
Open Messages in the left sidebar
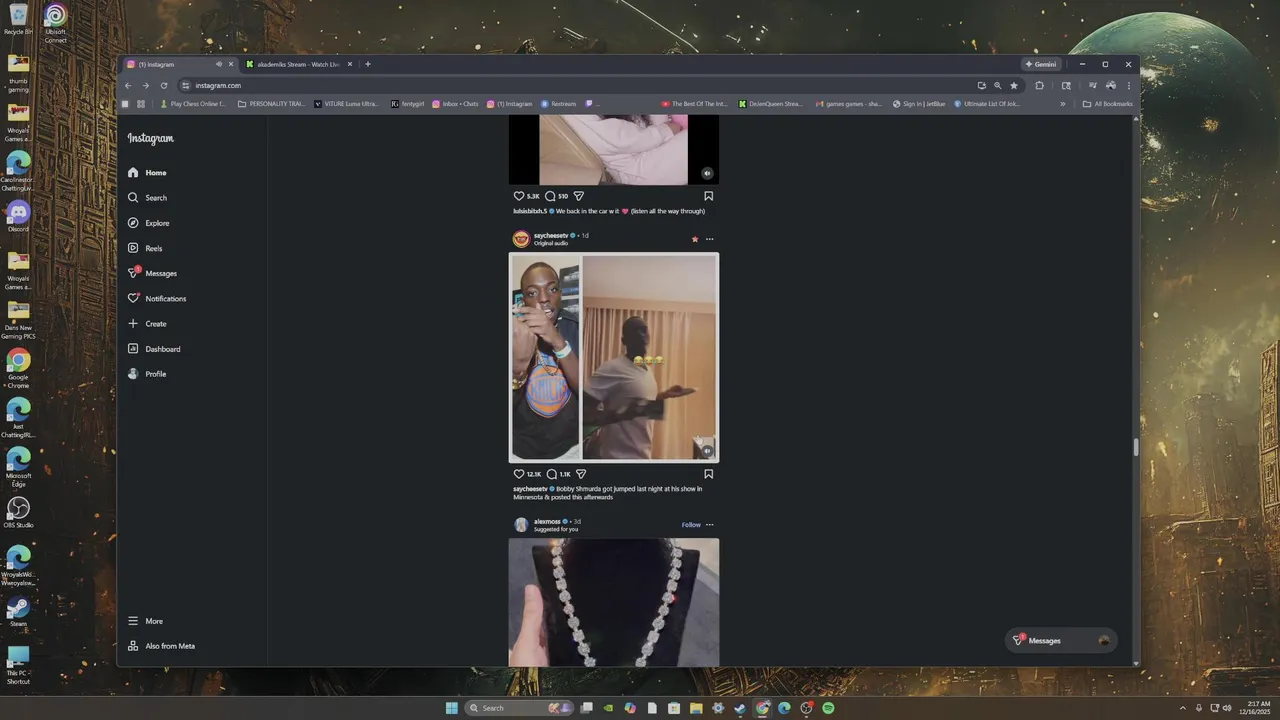152,273
